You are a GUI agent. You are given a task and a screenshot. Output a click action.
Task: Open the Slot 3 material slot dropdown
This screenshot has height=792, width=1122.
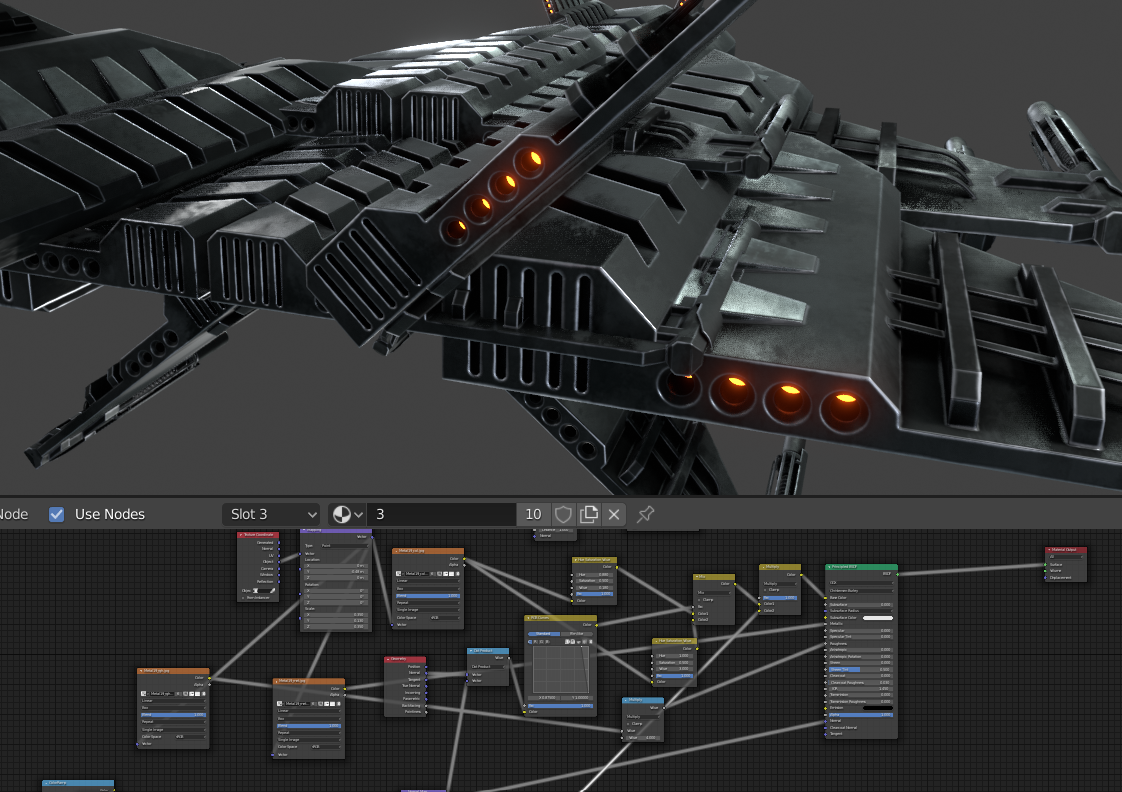pyautogui.click(x=271, y=514)
